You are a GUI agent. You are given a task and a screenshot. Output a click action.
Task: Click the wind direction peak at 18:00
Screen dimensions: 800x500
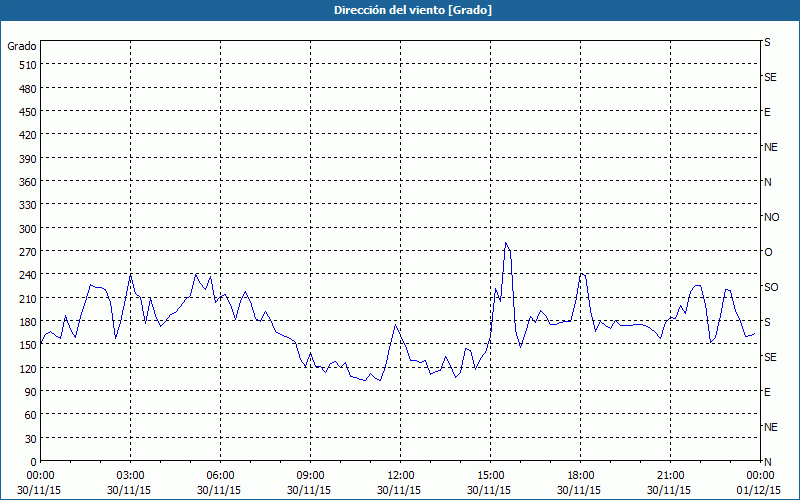pyautogui.click(x=581, y=274)
